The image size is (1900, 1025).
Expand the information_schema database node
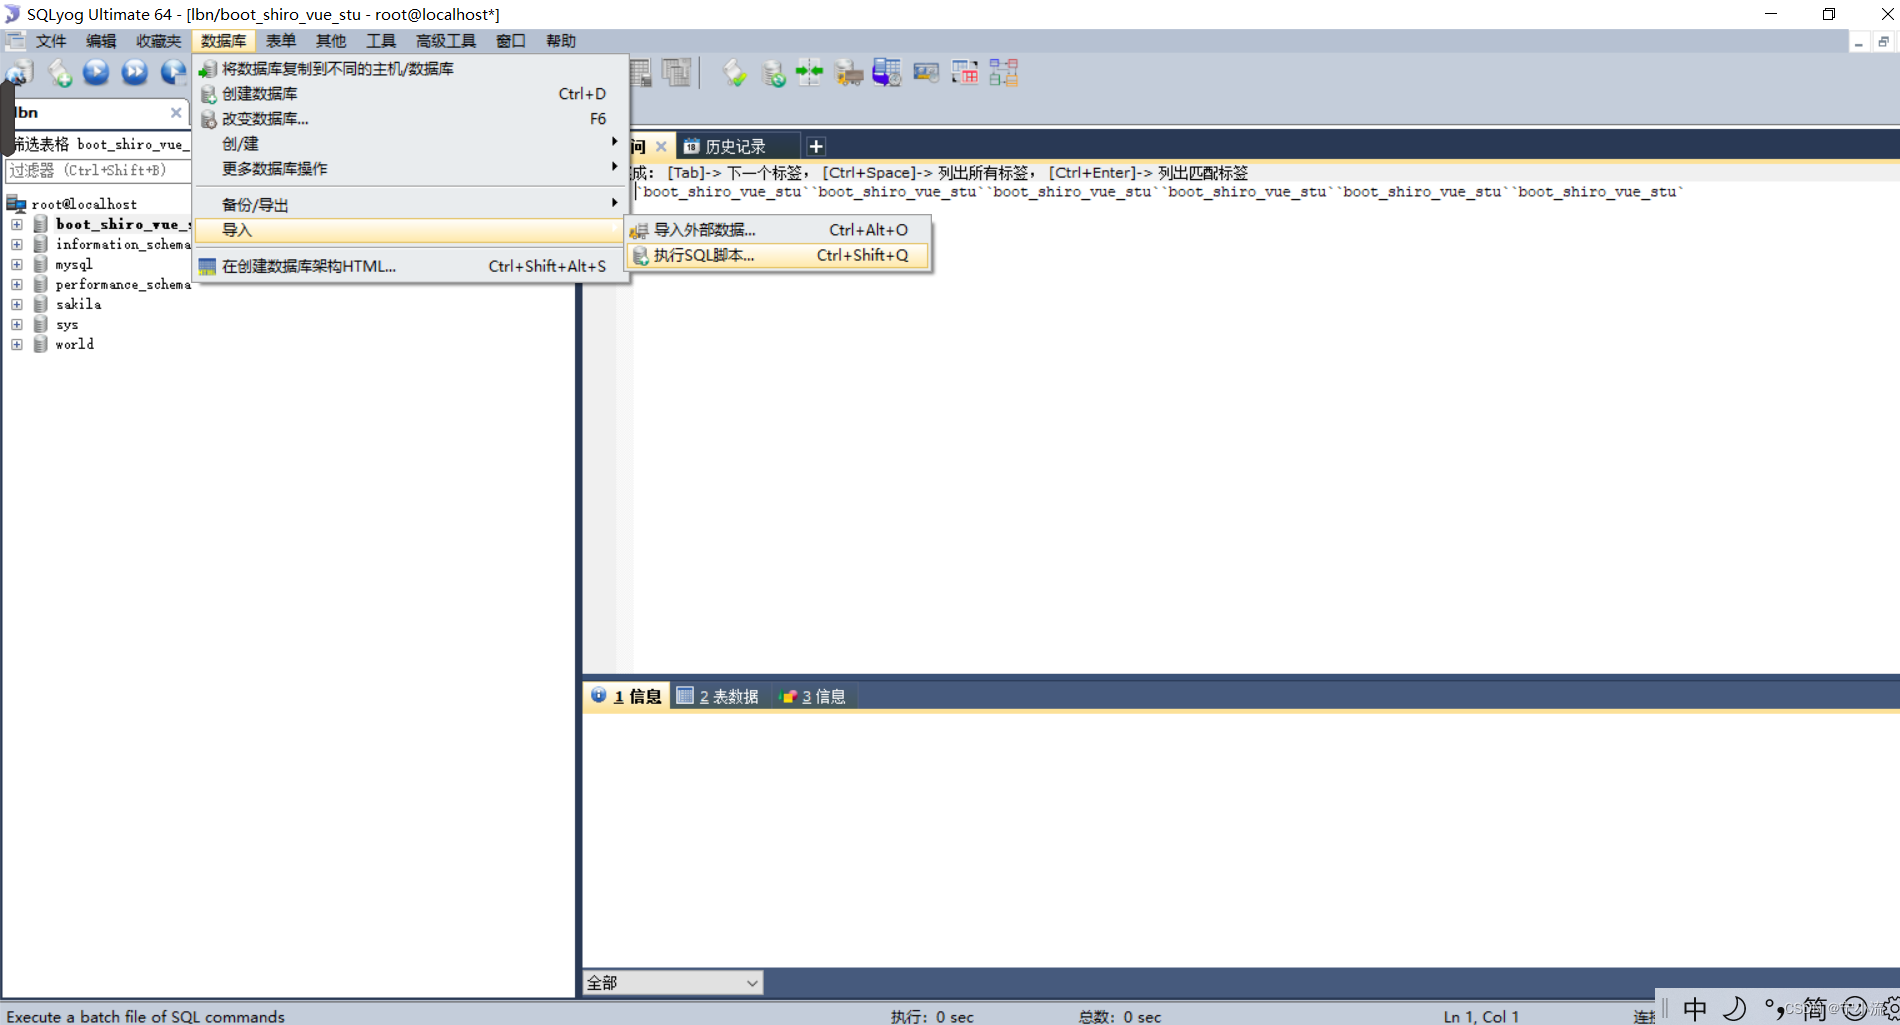[x=17, y=244]
